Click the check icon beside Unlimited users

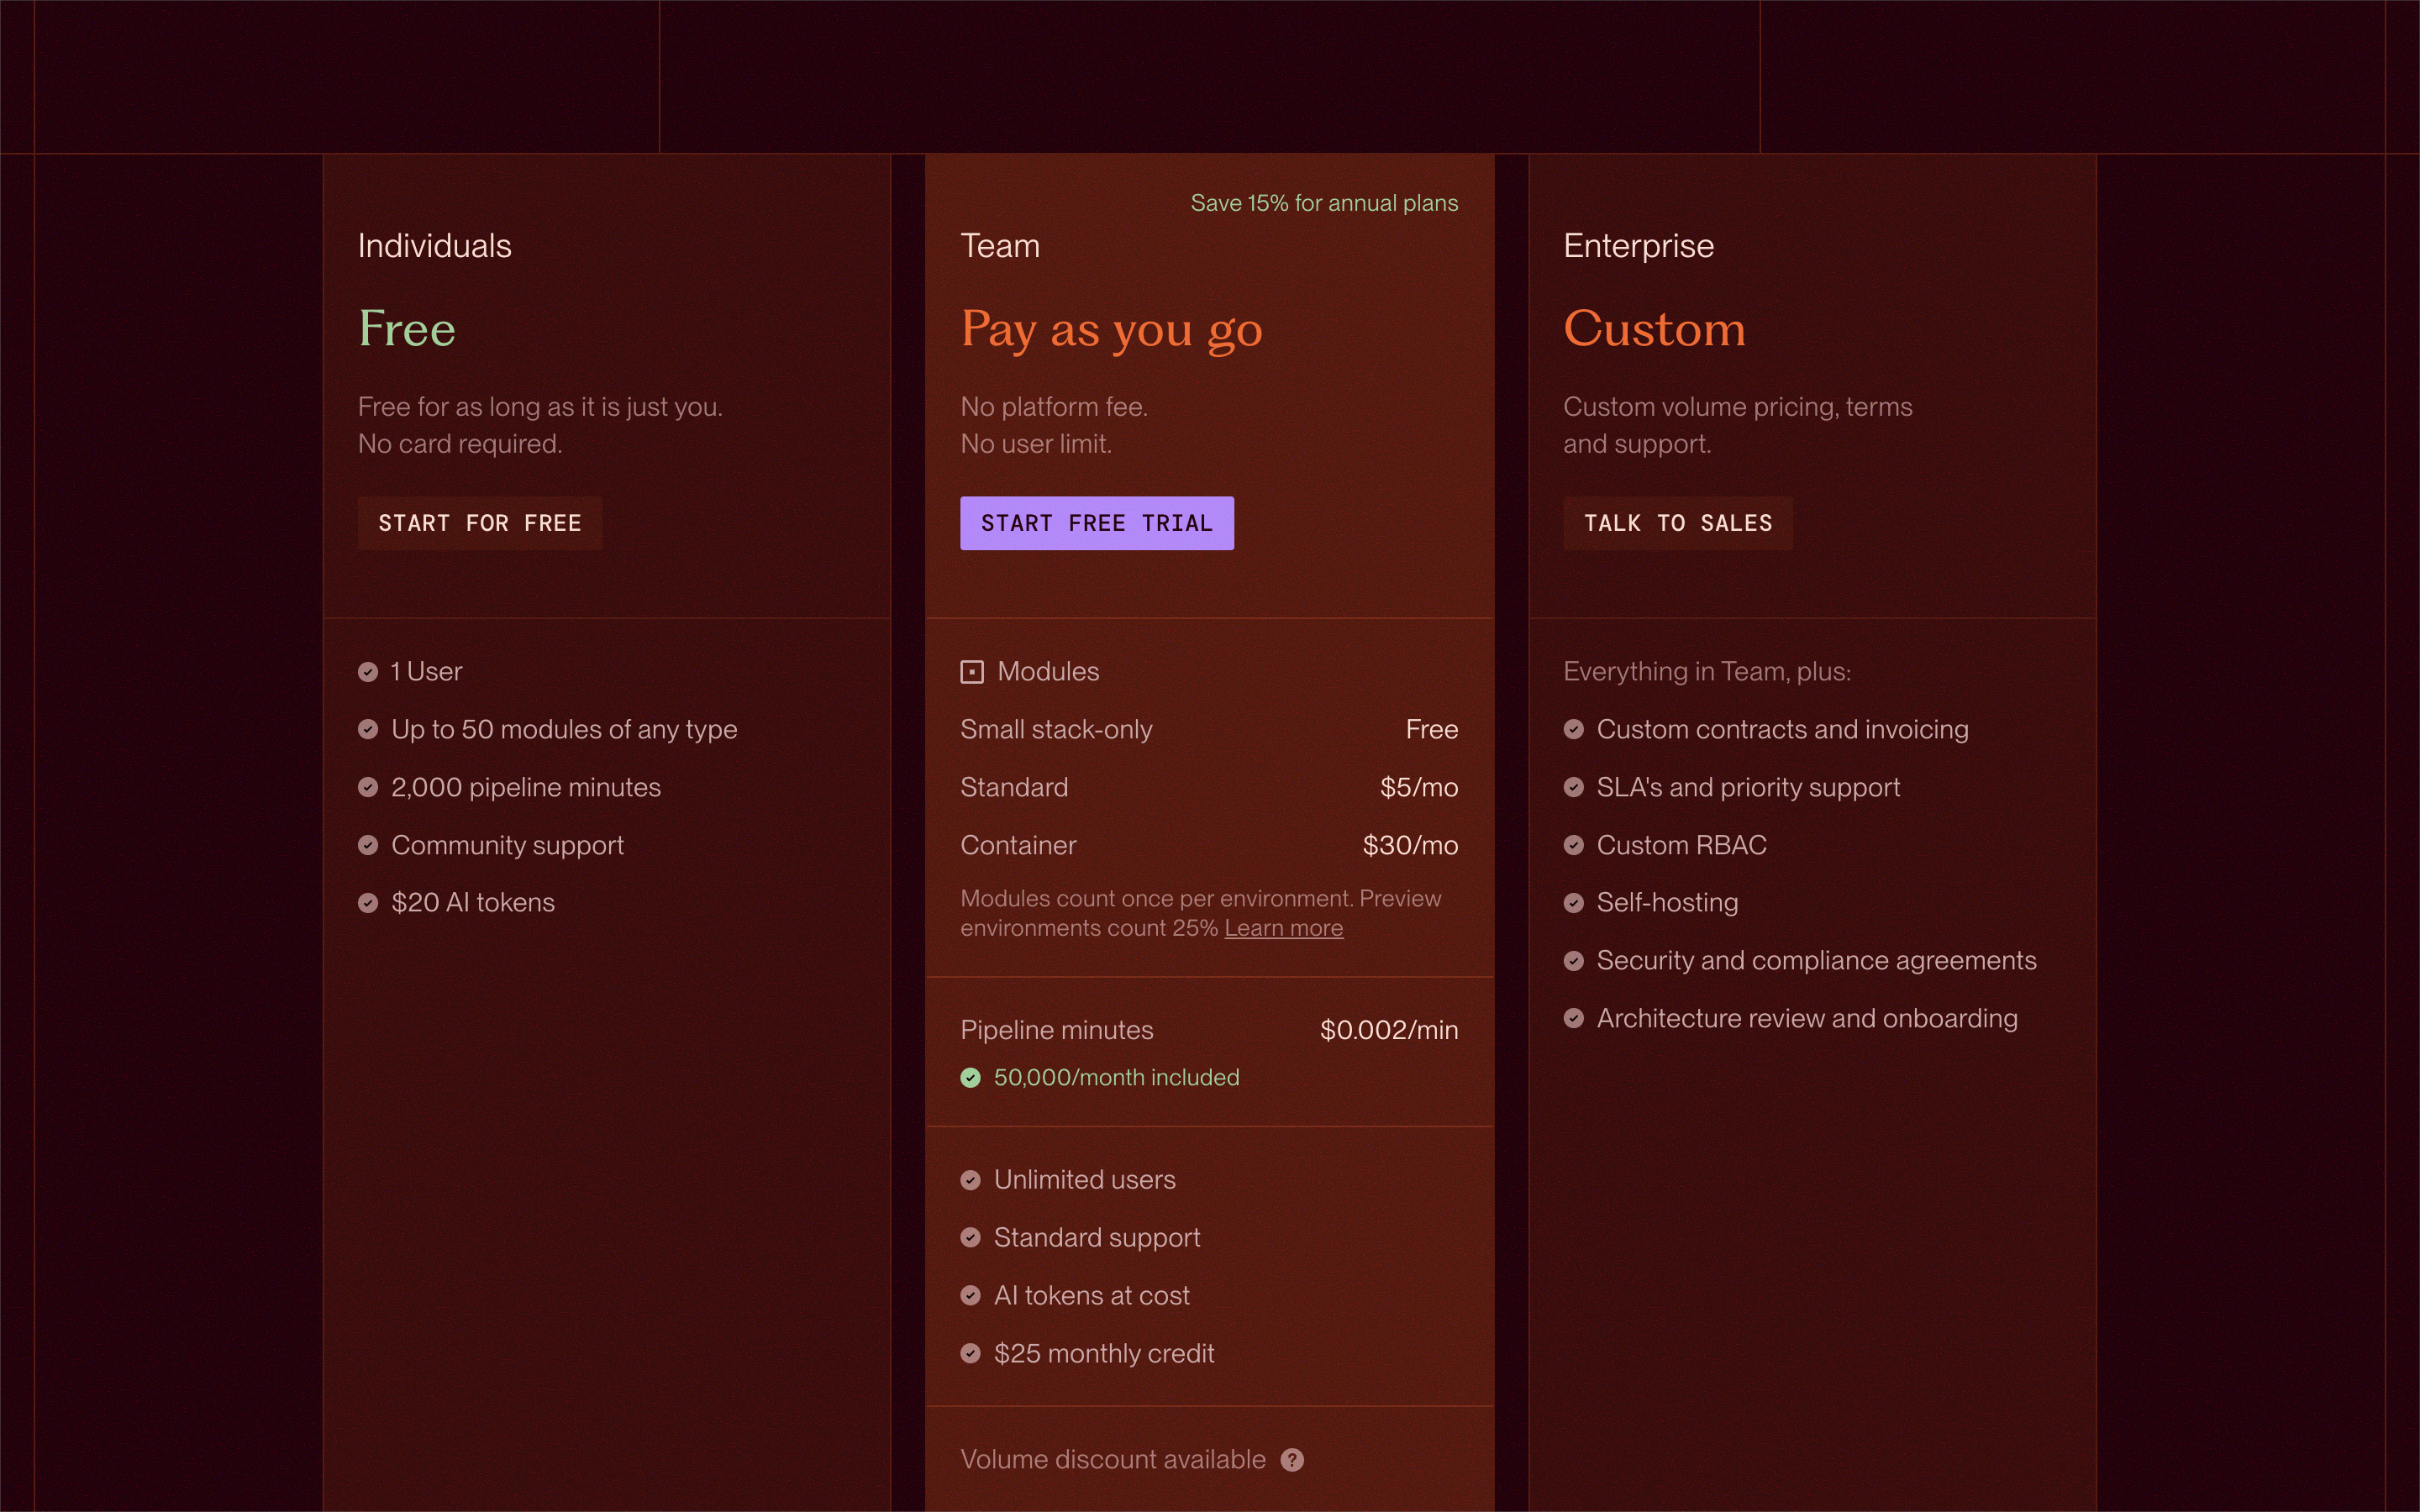tap(970, 1180)
